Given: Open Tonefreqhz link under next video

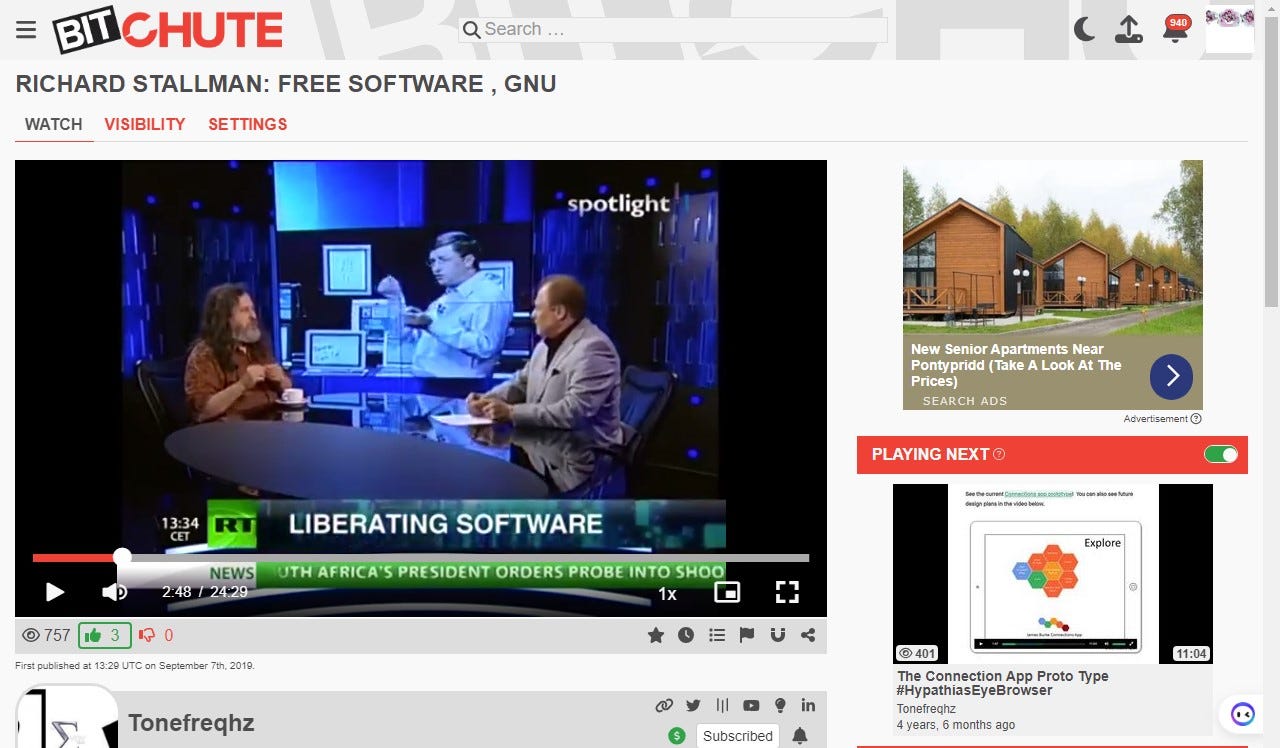Looking at the screenshot, I should (x=926, y=708).
